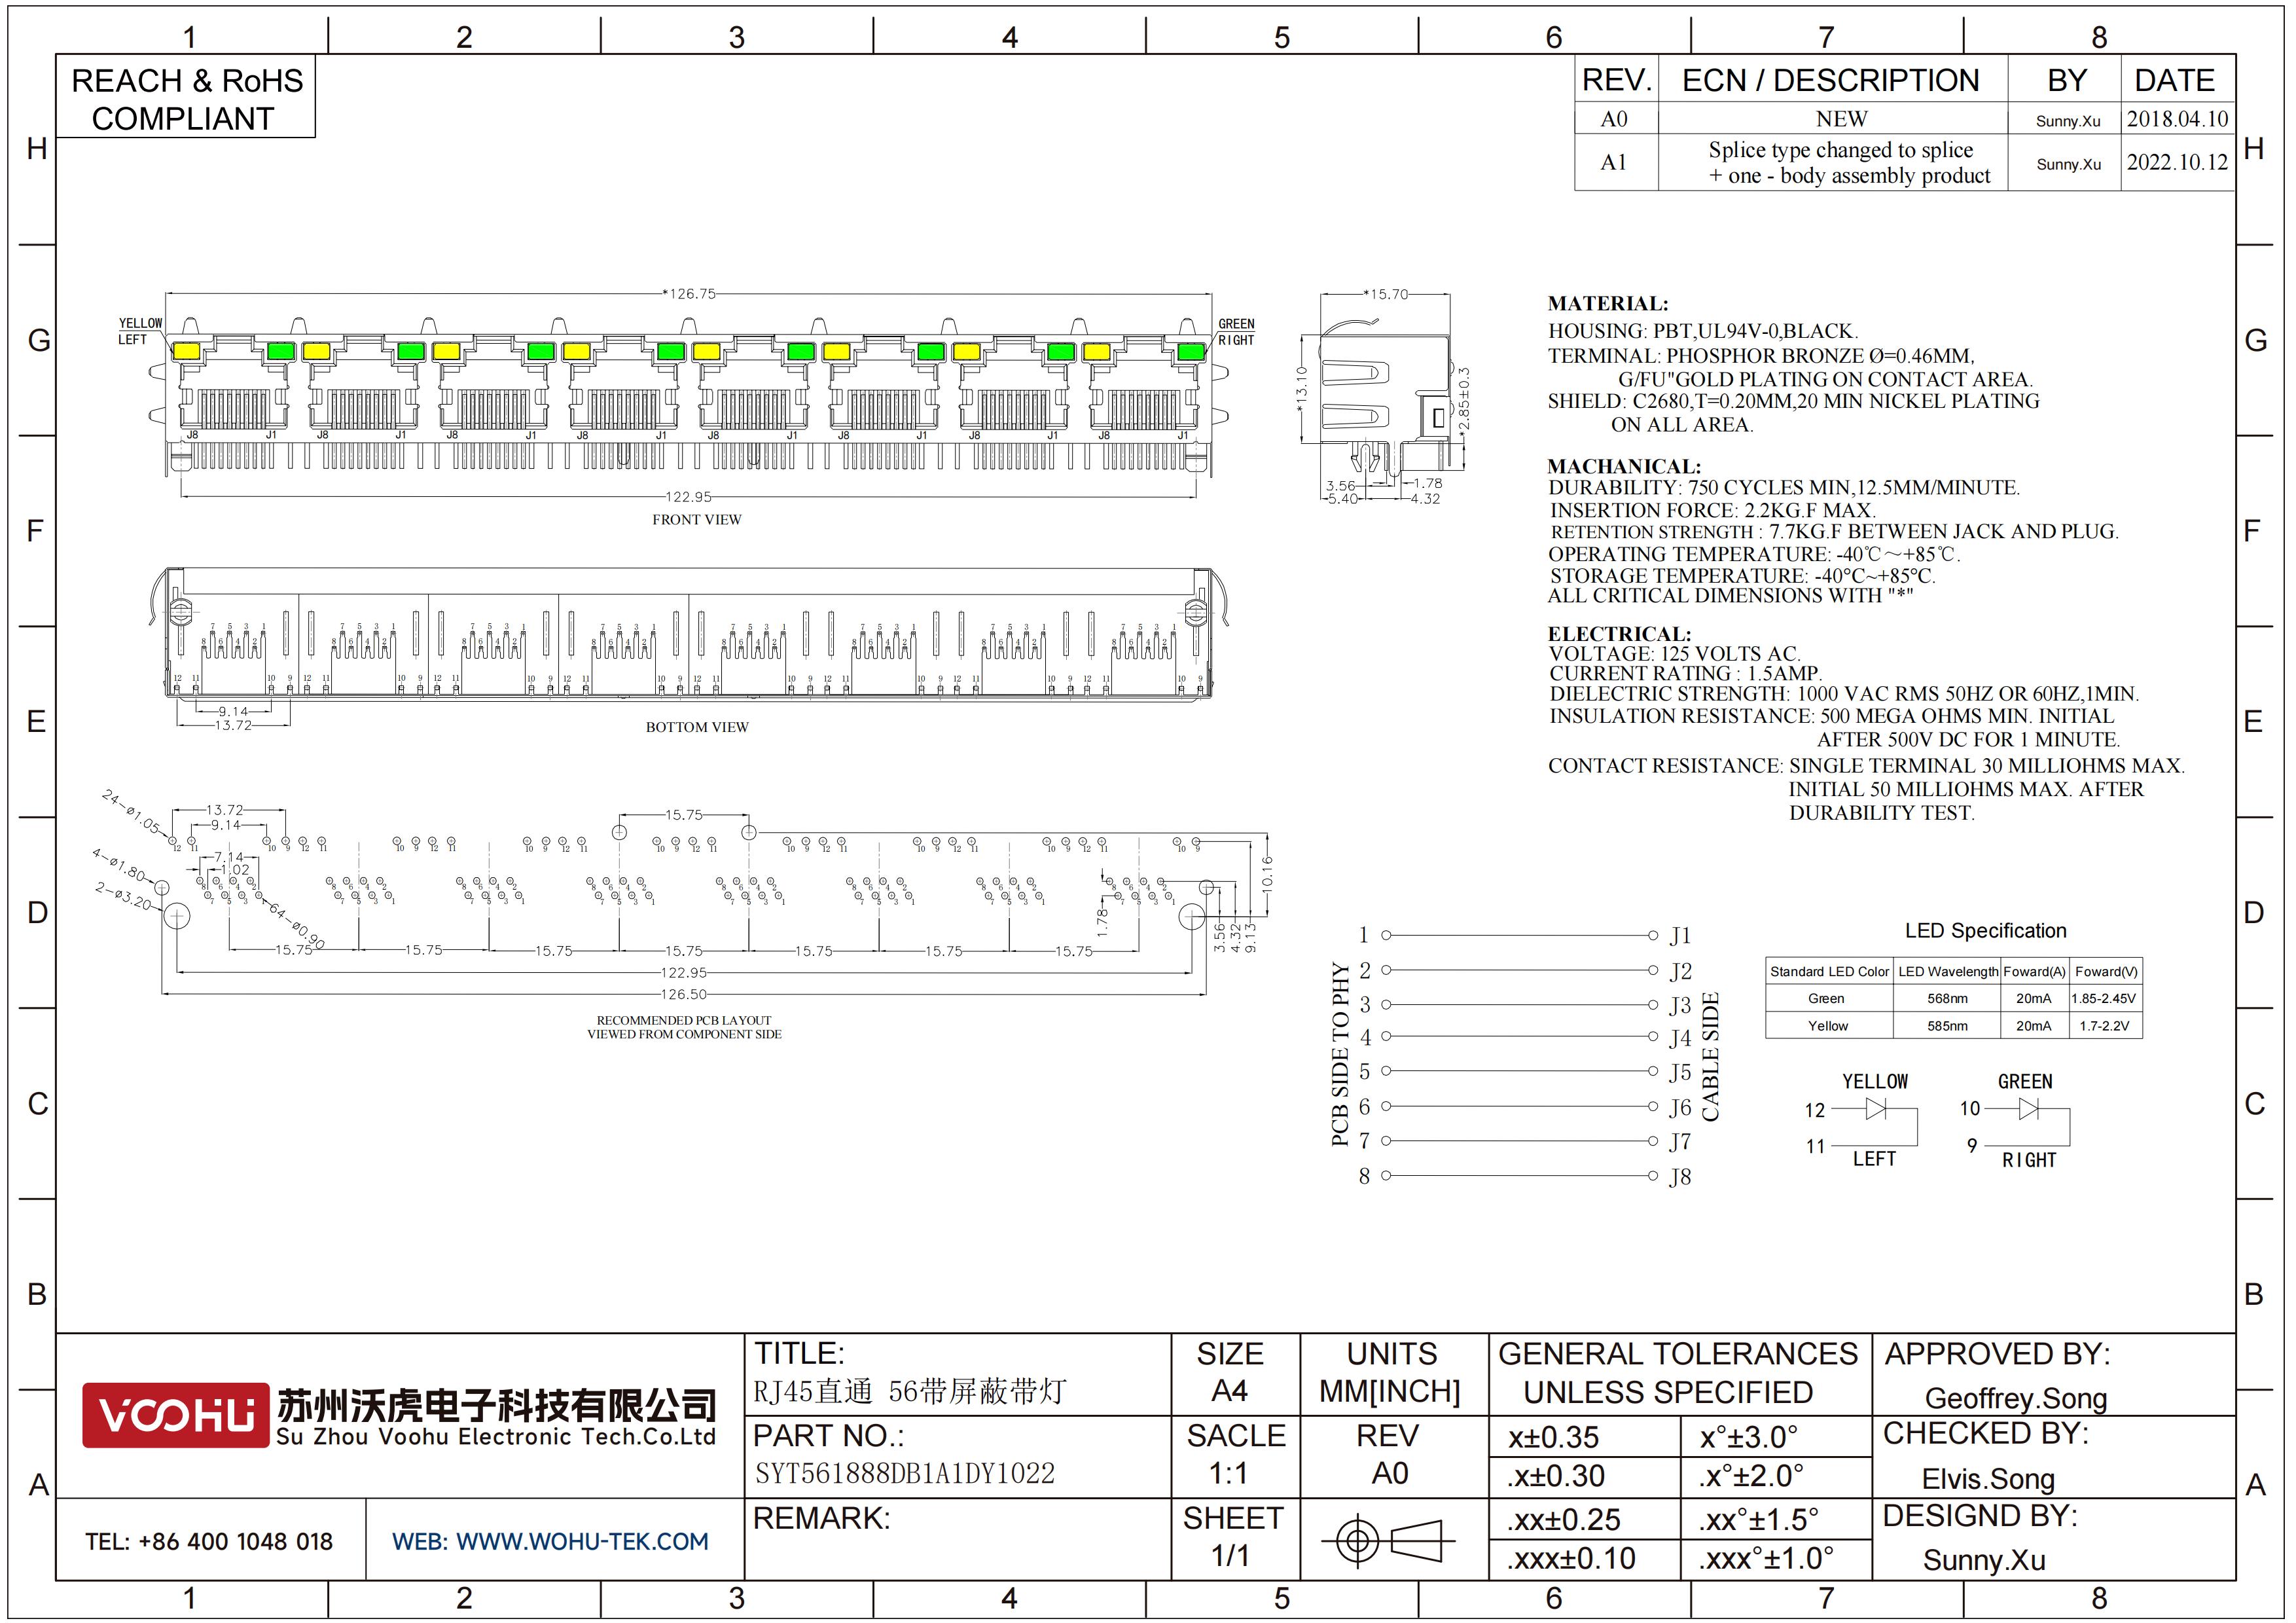The width and height of the screenshot is (2296, 1623).
Task: Click the Geoffrey.Song approver name
Action: (2015, 1398)
